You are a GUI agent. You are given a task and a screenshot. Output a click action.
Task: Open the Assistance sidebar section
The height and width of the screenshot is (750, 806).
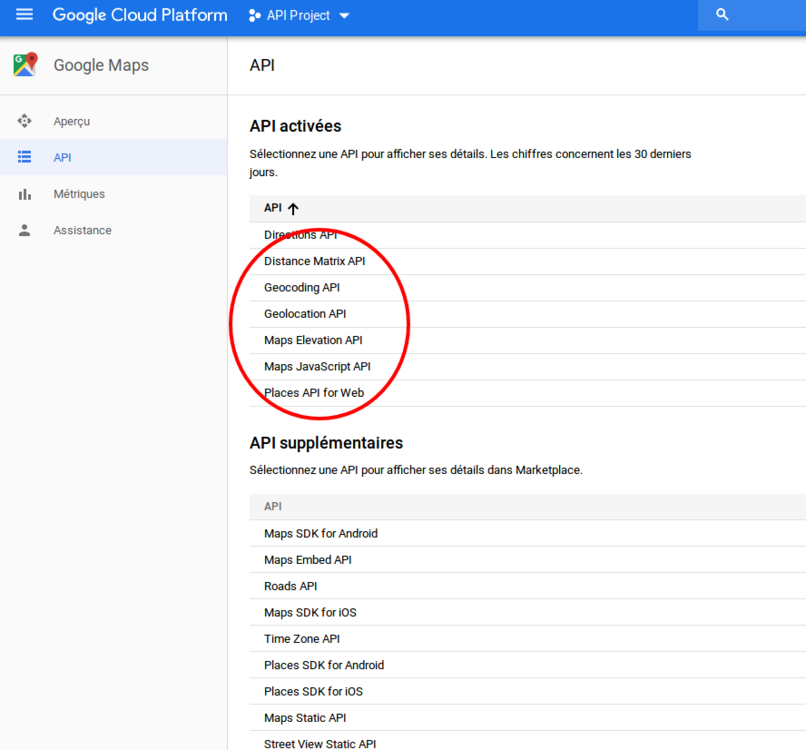click(x=81, y=230)
